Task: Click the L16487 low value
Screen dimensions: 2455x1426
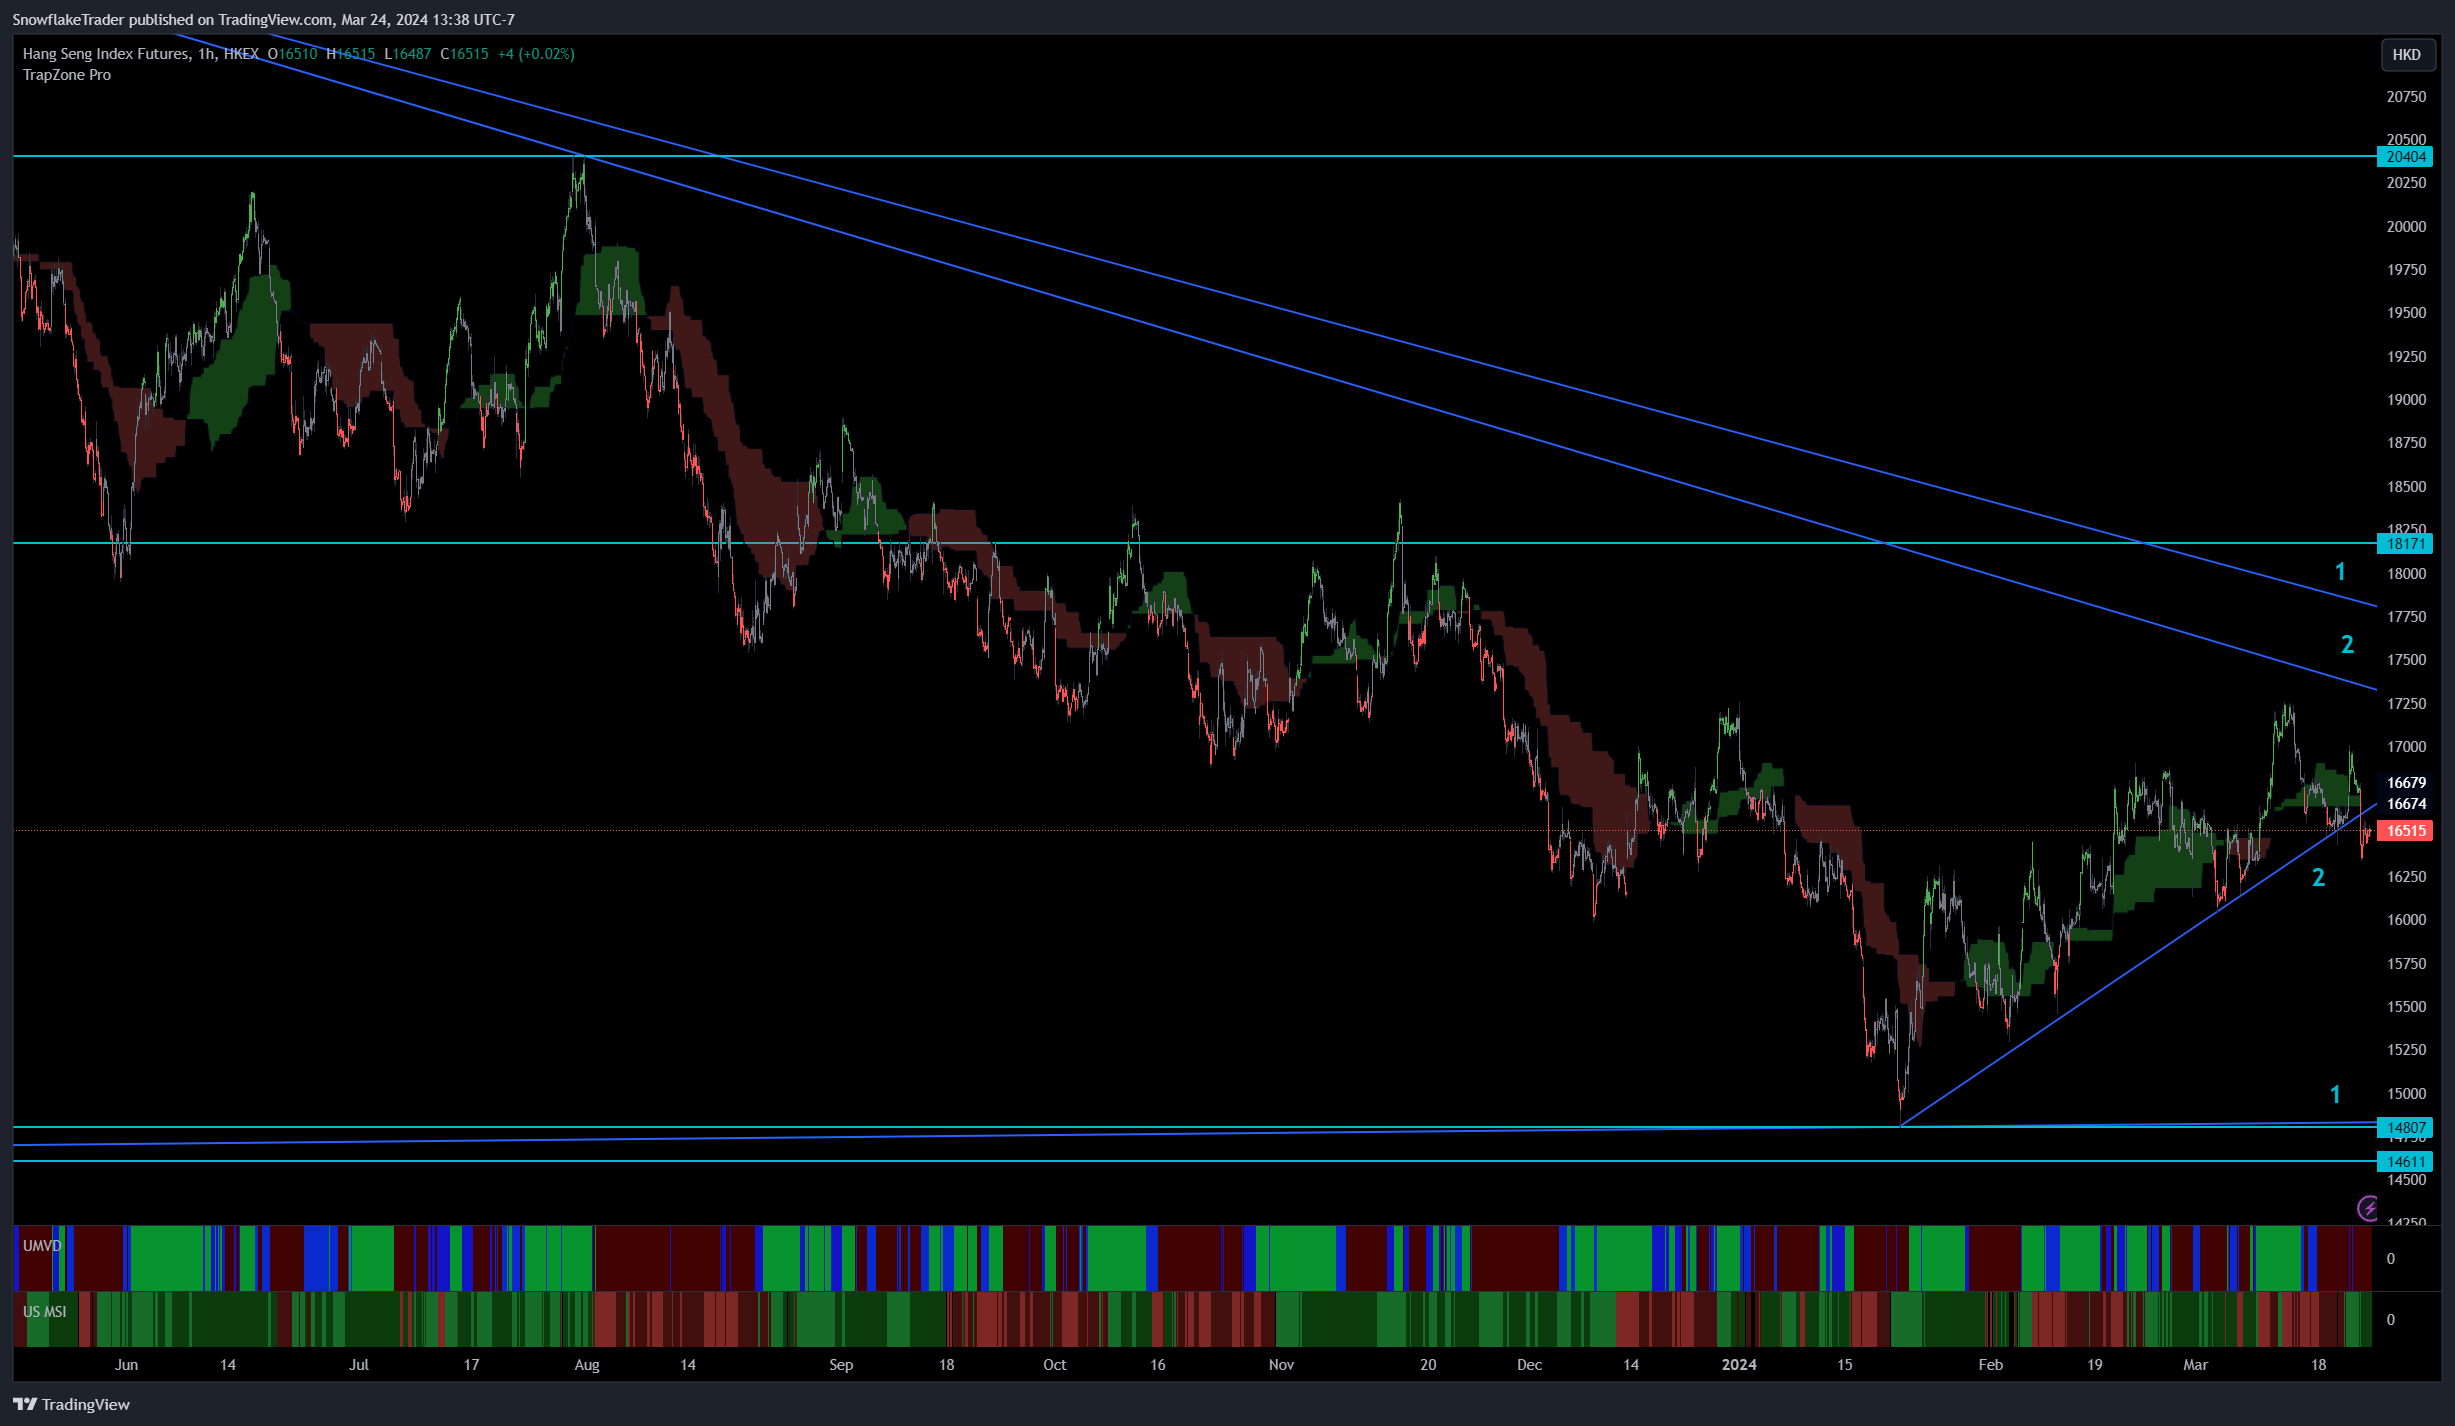Action: pyautogui.click(x=408, y=54)
